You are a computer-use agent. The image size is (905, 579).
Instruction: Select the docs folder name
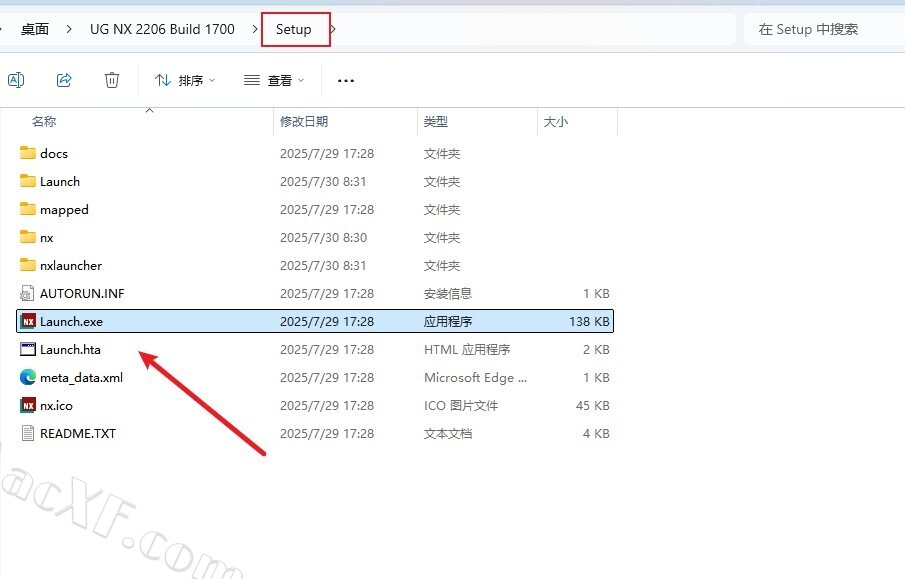click(54, 154)
